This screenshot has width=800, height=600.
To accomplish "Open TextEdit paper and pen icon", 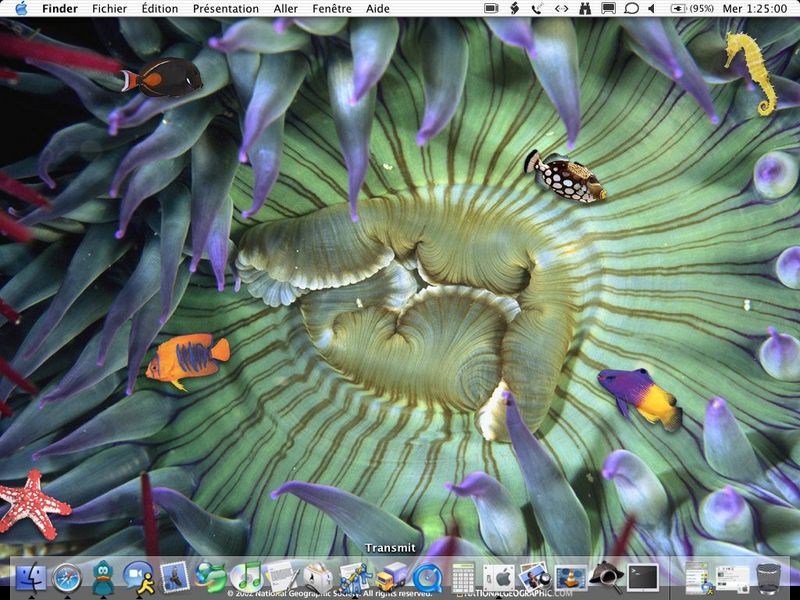I will click(282, 578).
